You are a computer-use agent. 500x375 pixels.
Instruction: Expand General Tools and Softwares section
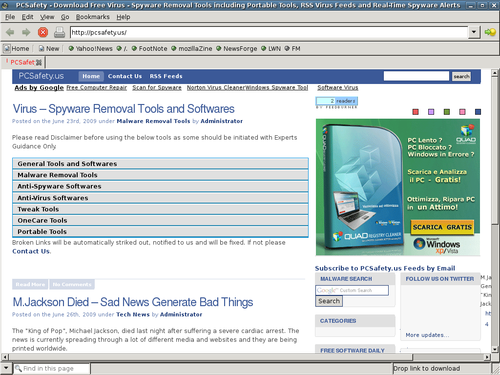pos(160,164)
